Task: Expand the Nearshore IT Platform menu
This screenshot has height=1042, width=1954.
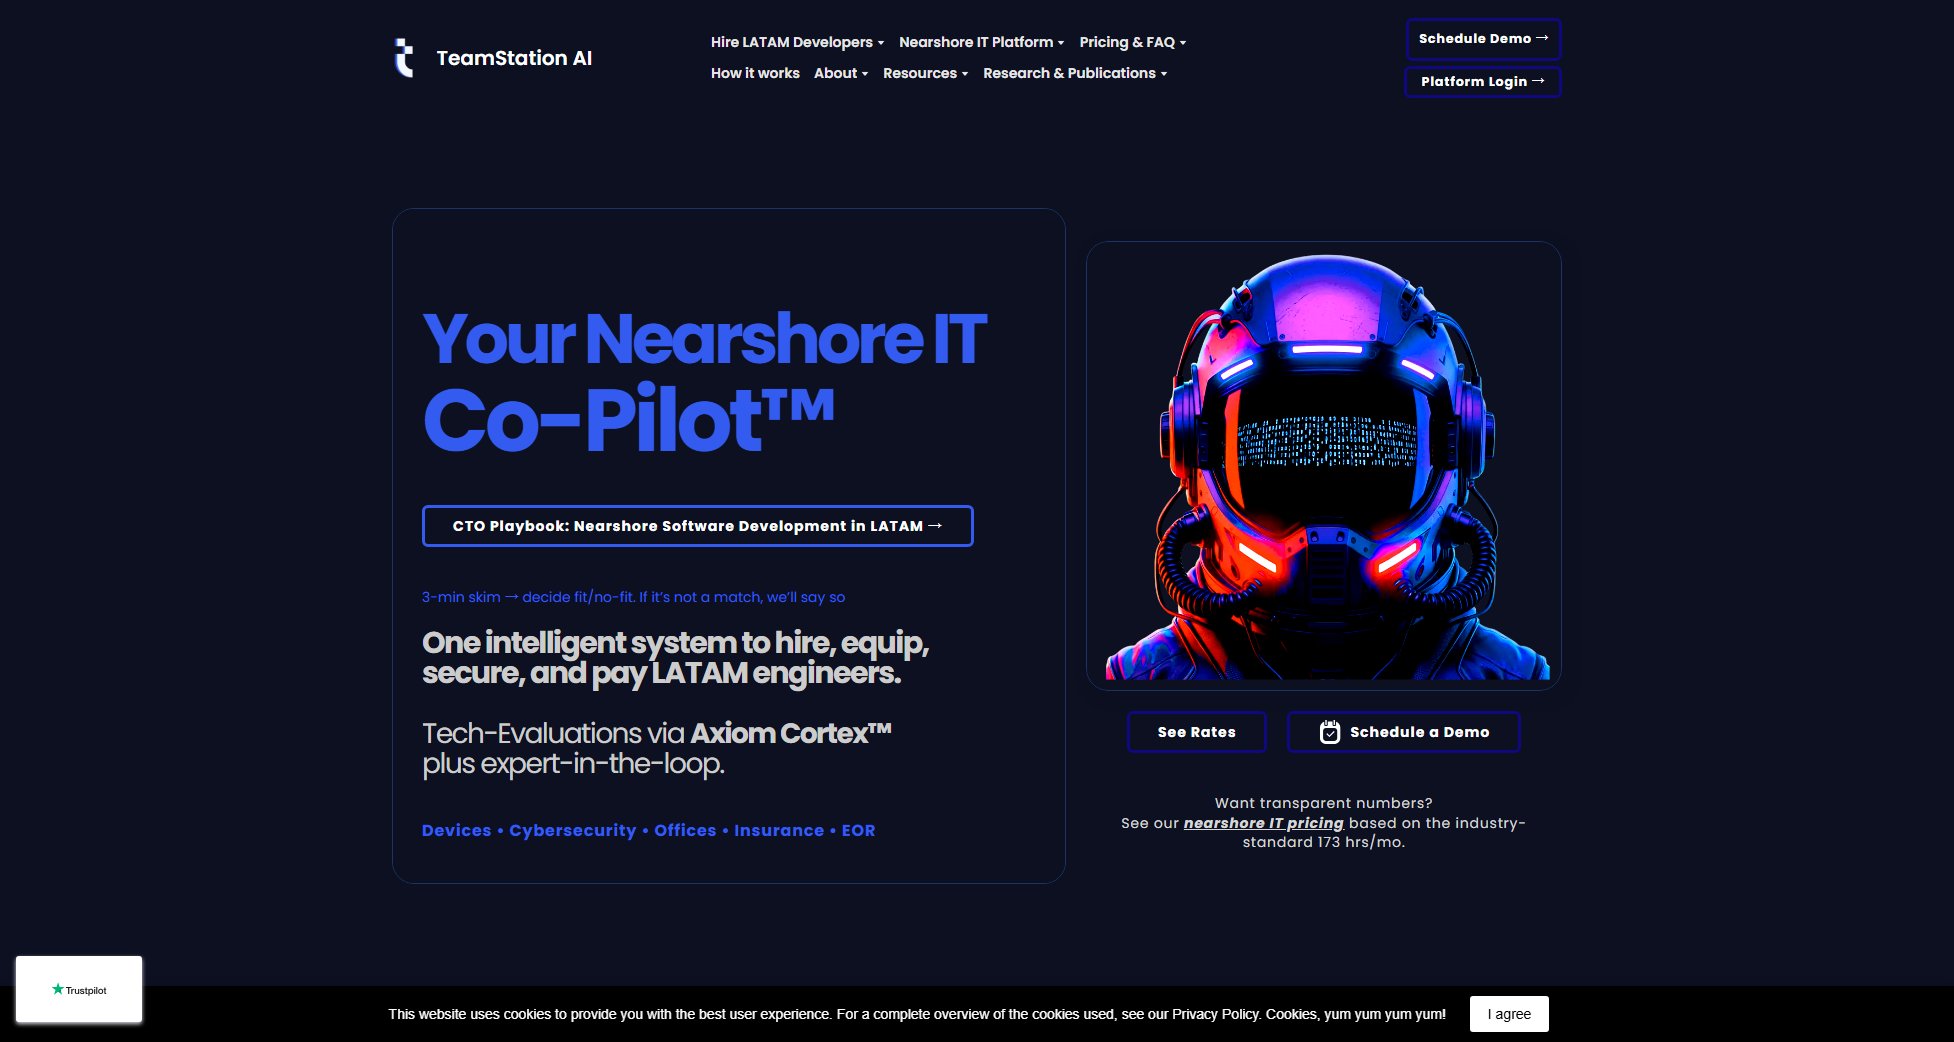Action: pos(981,42)
